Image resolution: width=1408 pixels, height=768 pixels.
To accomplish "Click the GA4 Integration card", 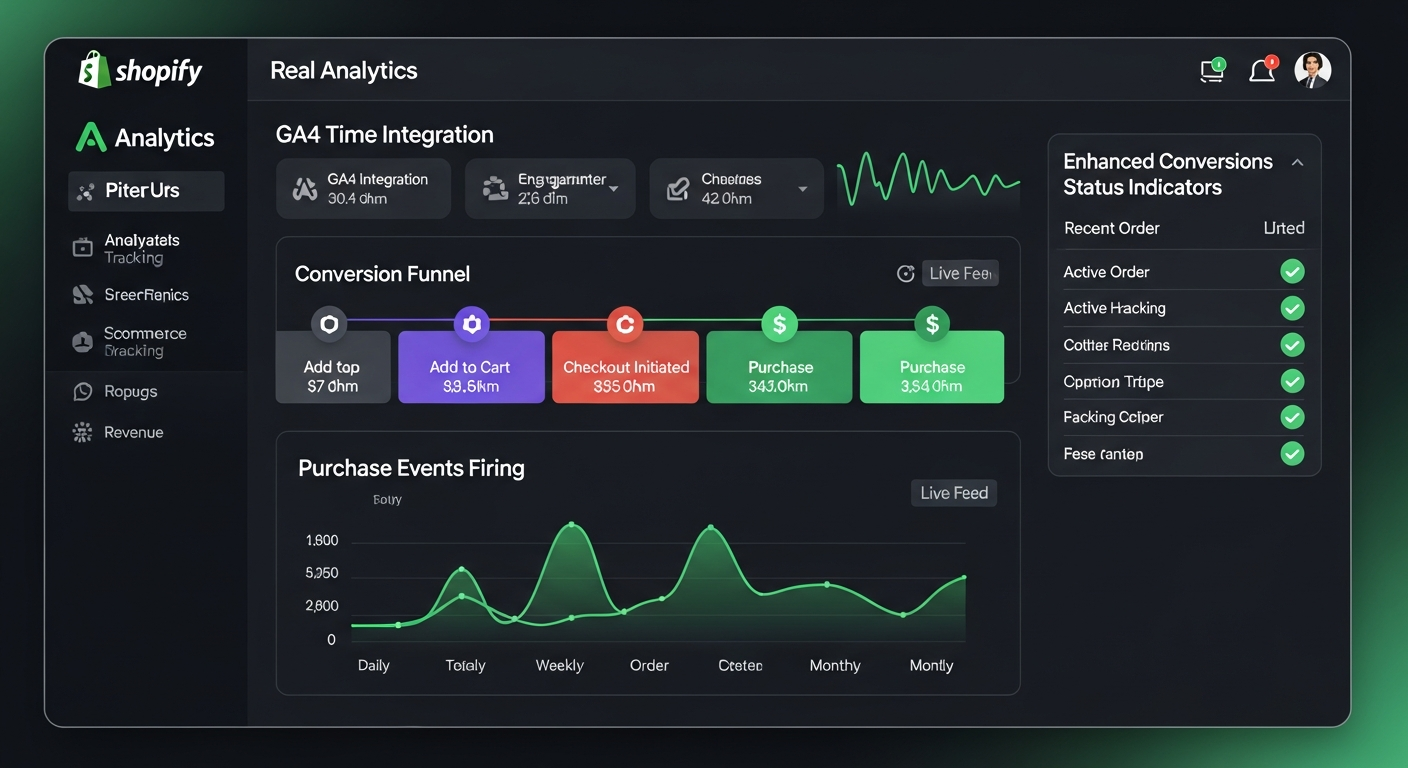I will (363, 189).
